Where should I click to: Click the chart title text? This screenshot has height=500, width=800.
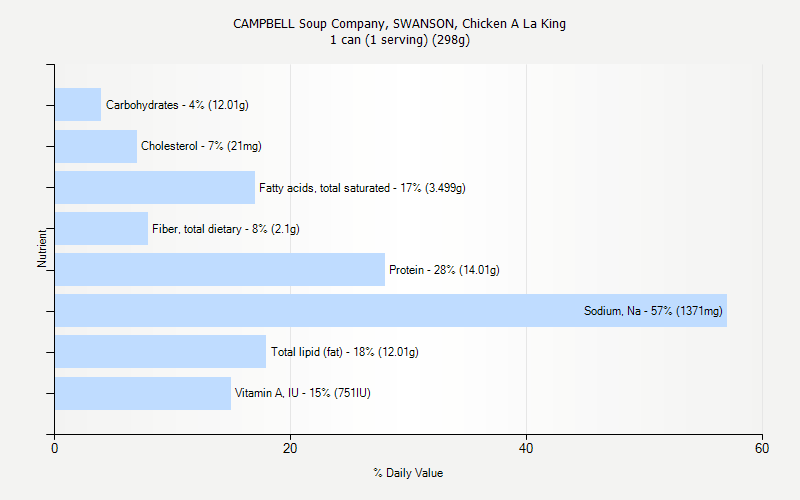coord(400,24)
